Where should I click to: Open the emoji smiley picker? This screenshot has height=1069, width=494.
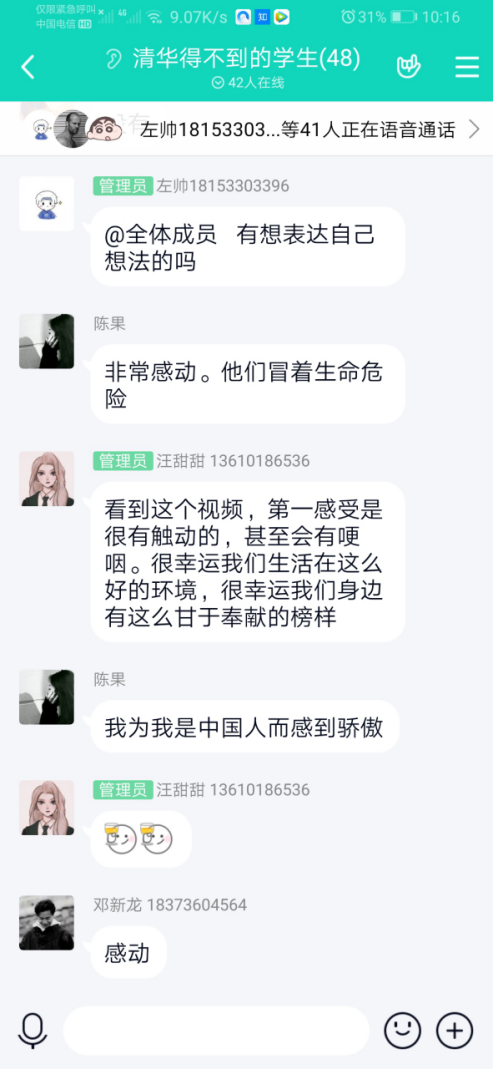click(x=403, y=1030)
